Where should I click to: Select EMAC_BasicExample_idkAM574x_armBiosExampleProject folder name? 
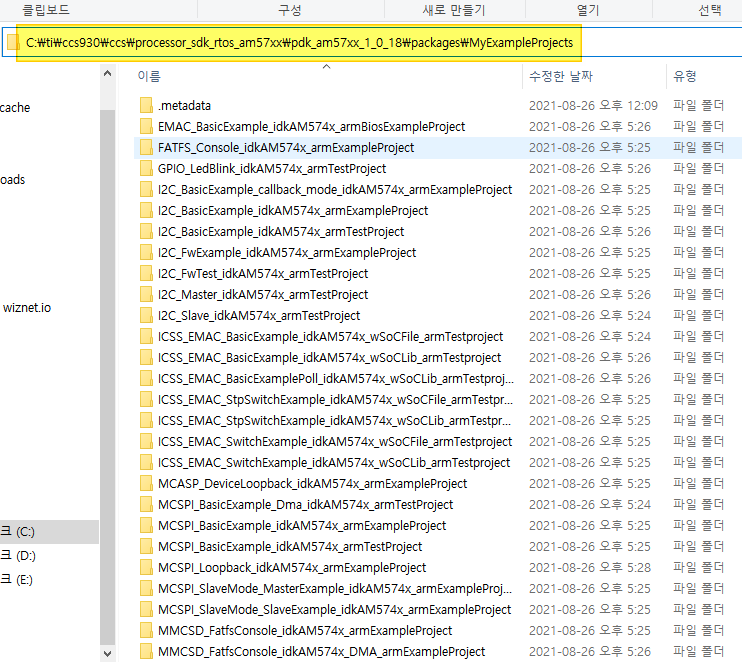(311, 126)
